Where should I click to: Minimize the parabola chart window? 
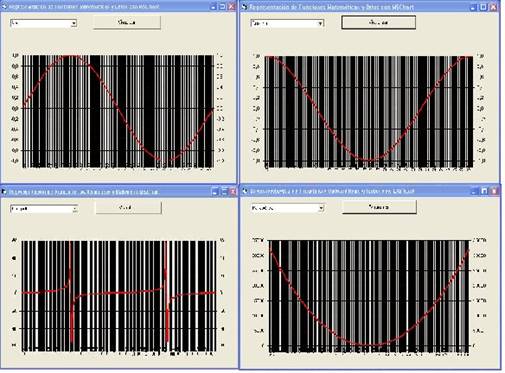point(475,191)
